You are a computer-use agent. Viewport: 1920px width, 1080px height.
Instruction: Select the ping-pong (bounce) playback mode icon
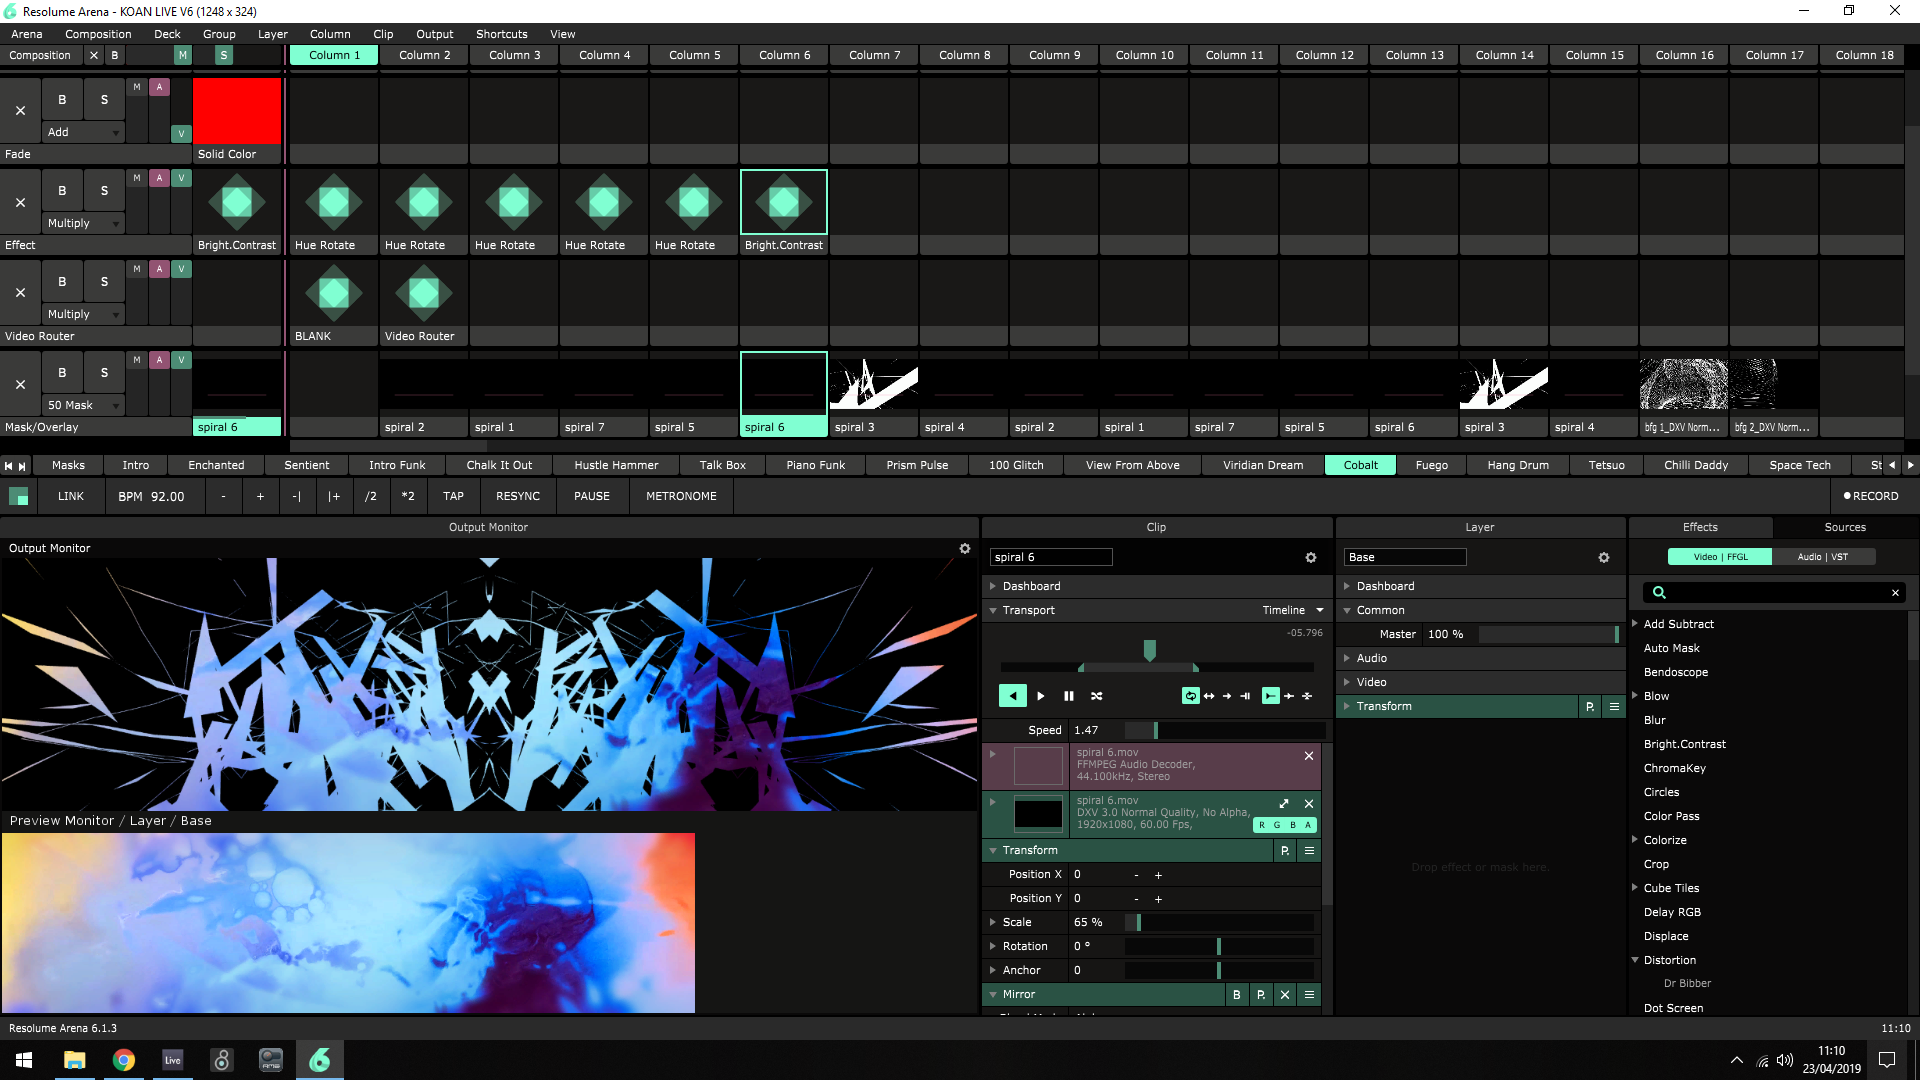tap(1209, 696)
